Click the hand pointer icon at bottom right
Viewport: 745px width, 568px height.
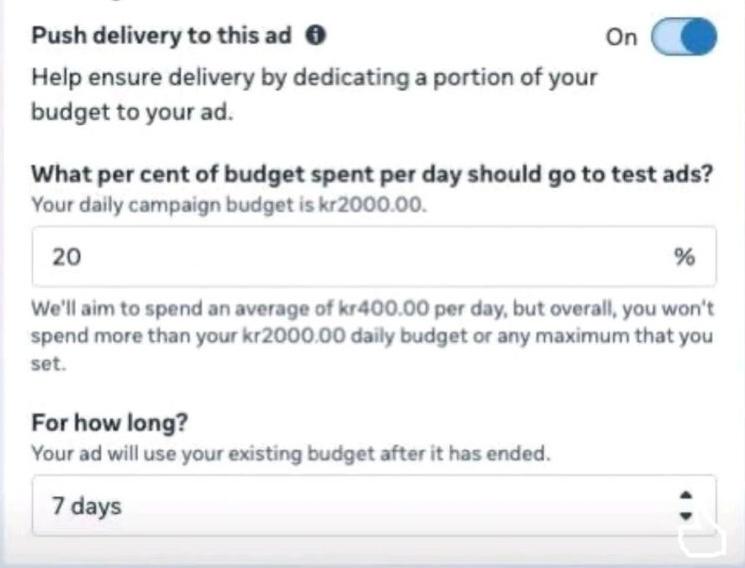click(700, 537)
